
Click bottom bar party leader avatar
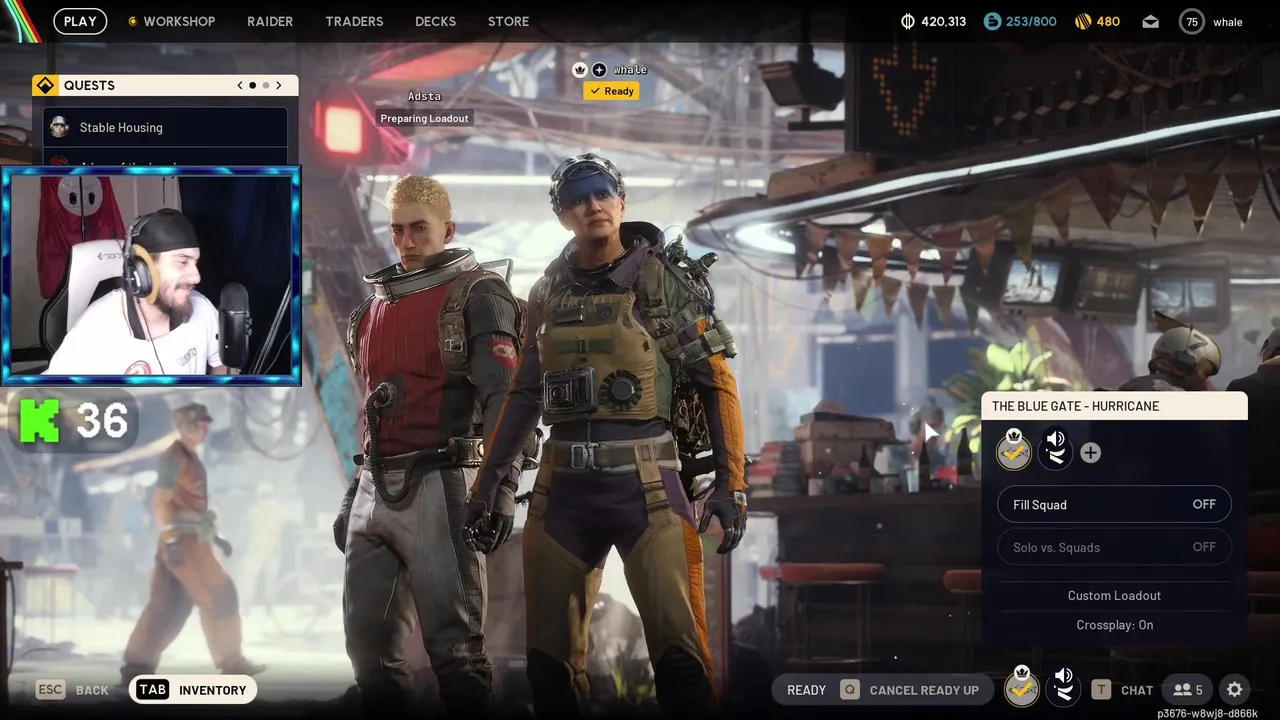tap(1021, 687)
